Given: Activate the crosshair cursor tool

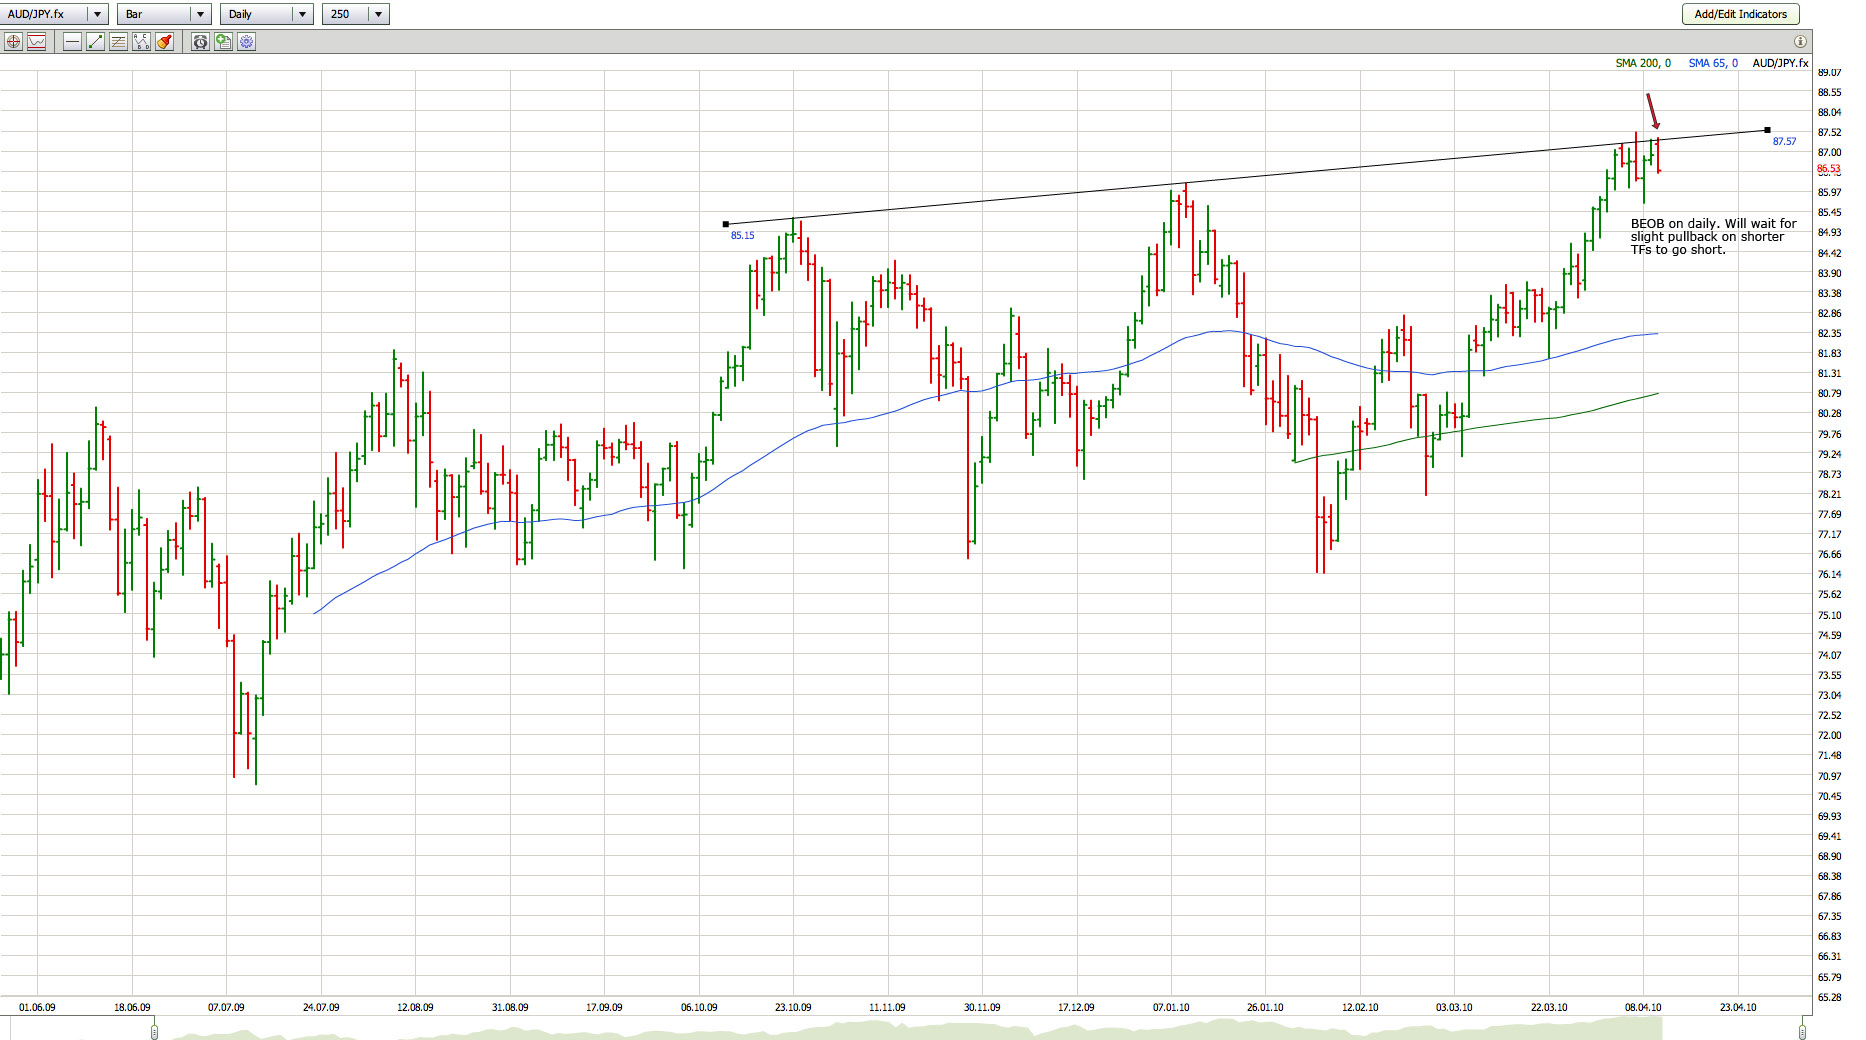Looking at the screenshot, I should tap(13, 42).
